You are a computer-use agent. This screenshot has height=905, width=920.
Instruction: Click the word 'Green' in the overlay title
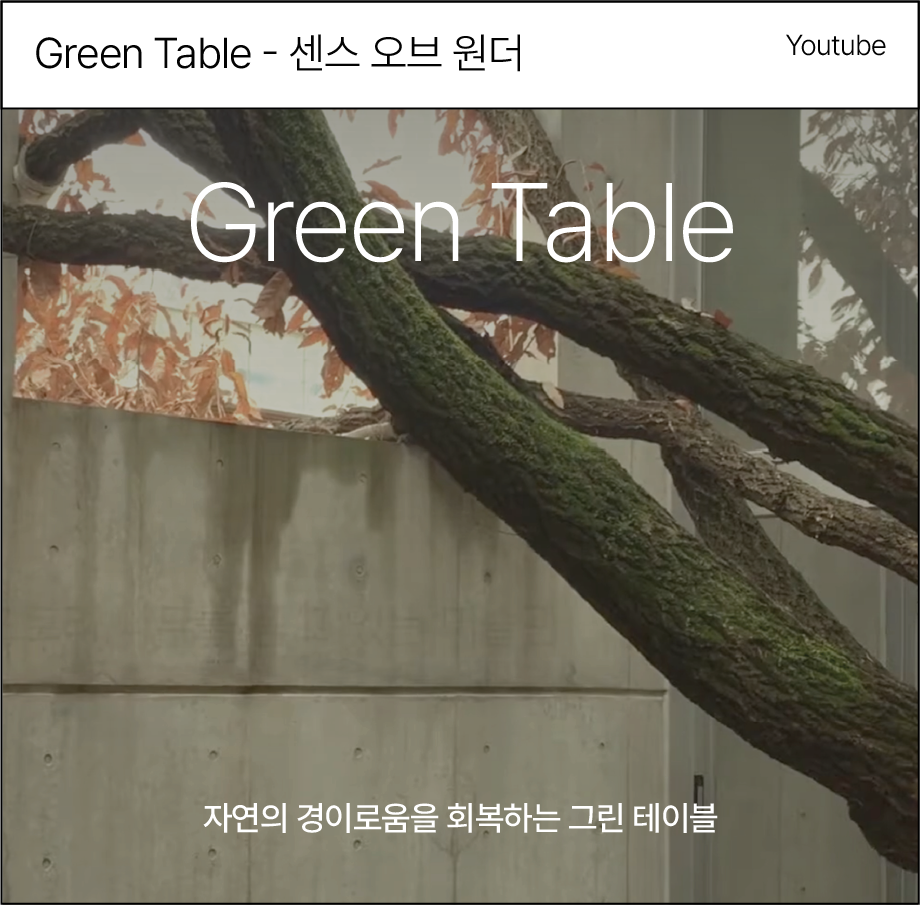point(325,223)
